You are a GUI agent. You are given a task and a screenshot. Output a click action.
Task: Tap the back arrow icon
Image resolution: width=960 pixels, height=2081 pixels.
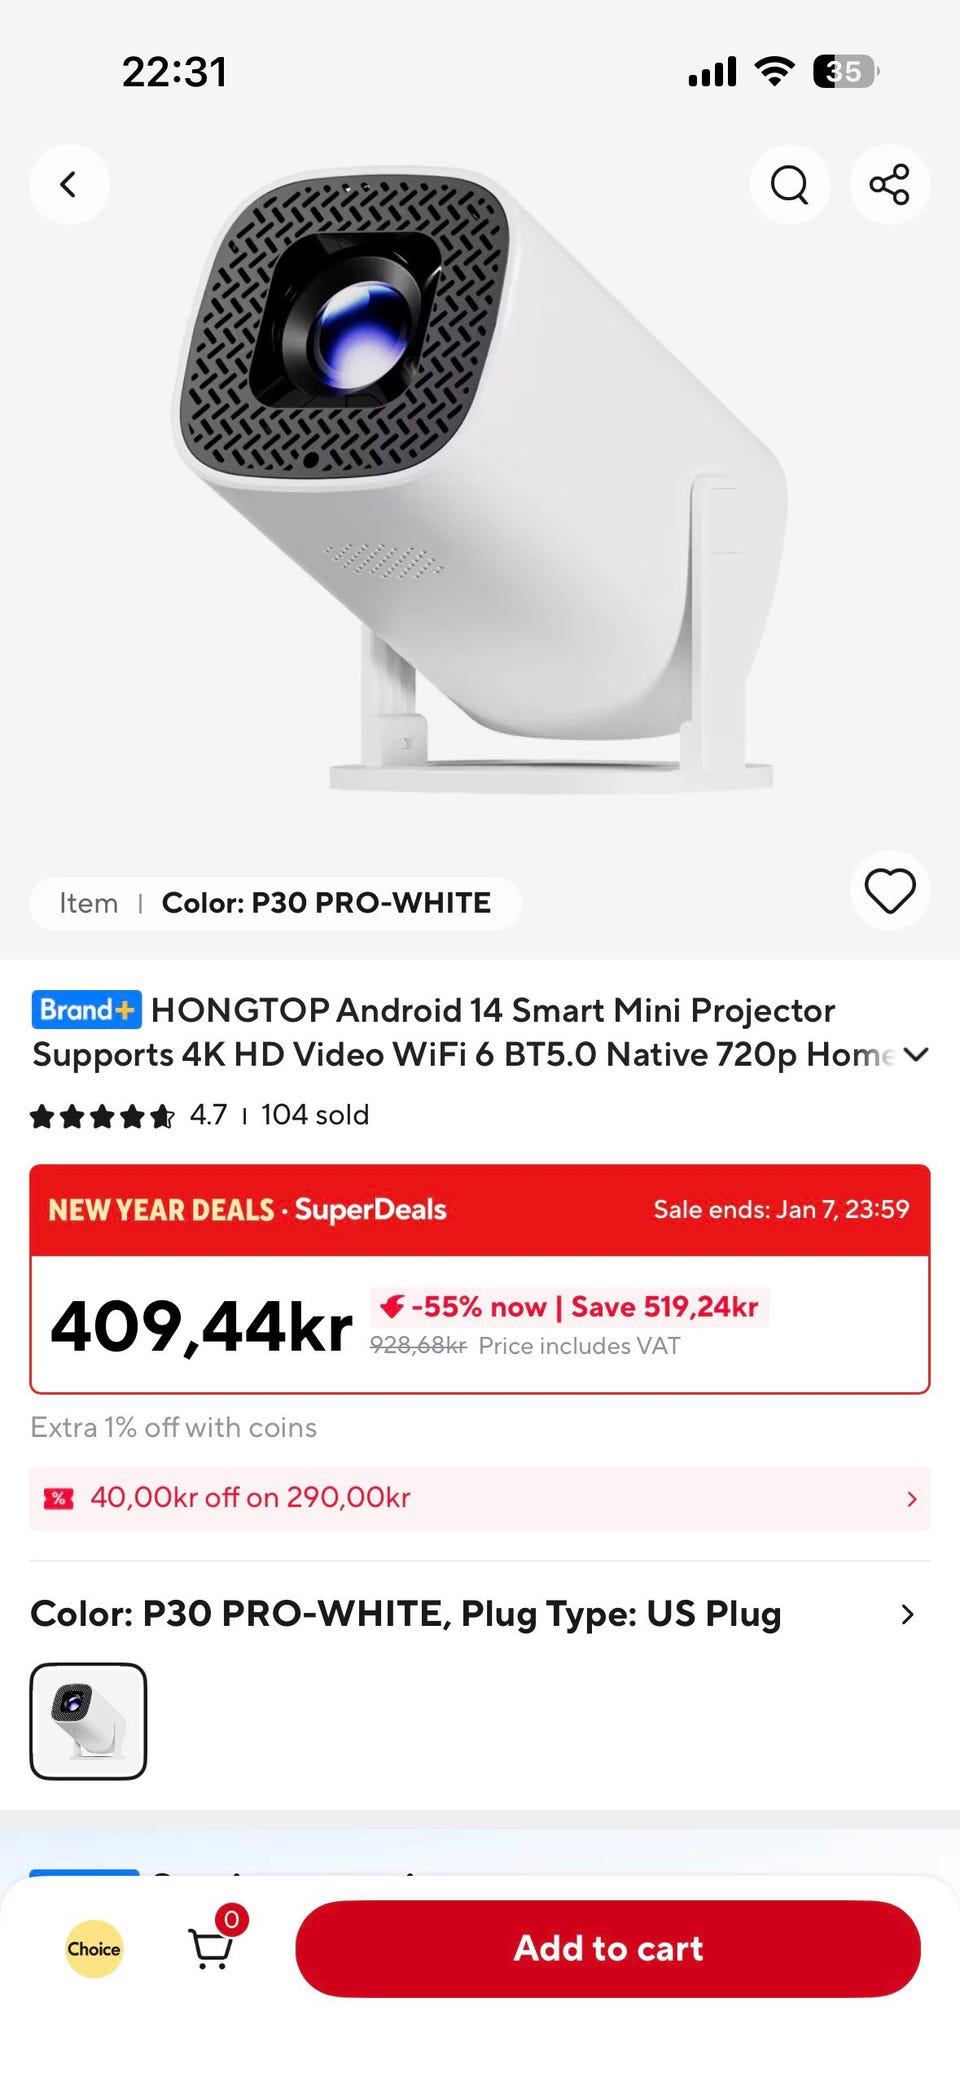click(x=69, y=185)
